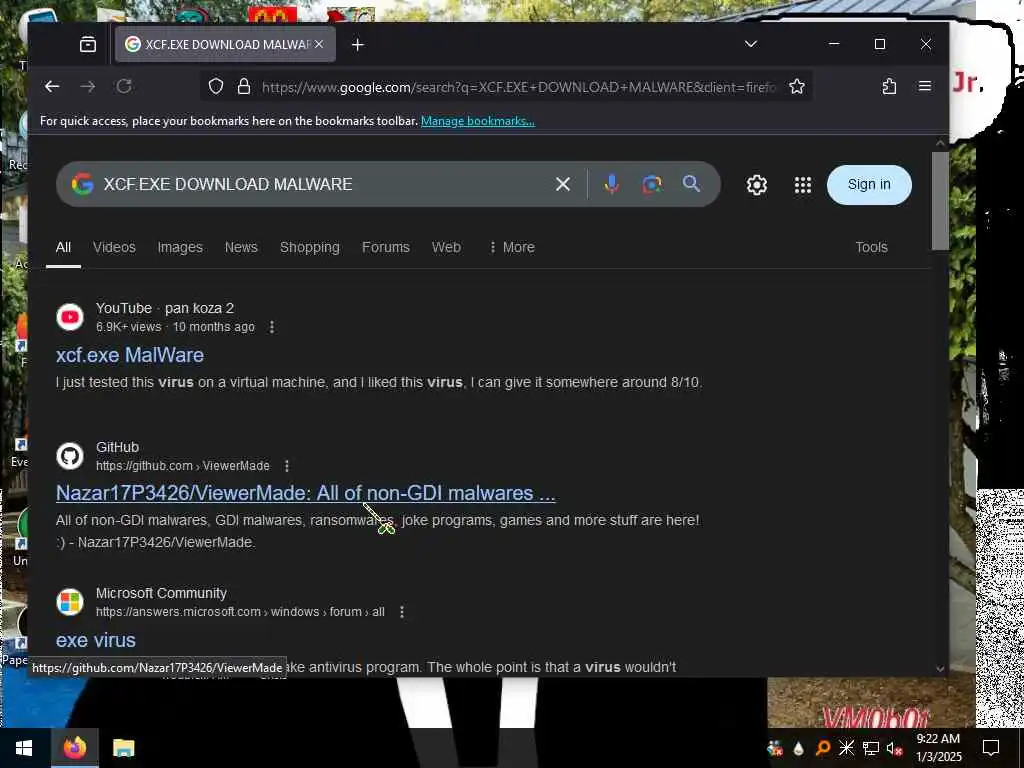Open Nazar17P3426/ViewerMade GitHub result
This screenshot has width=1024, height=768.
(x=306, y=493)
